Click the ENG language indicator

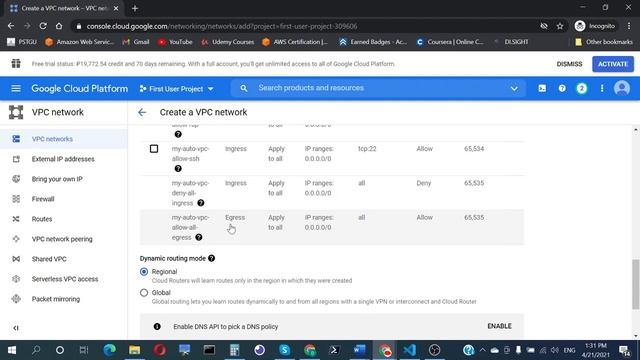(x=569, y=350)
